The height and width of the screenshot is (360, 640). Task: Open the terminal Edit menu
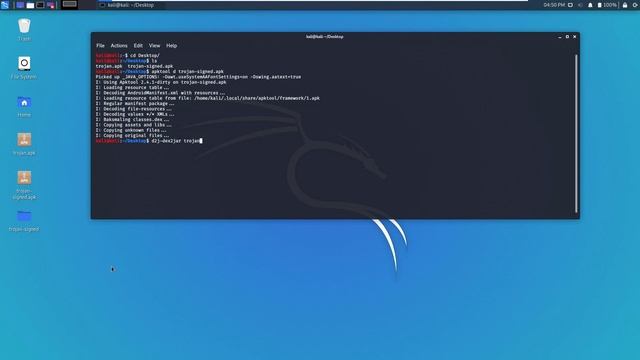[x=138, y=46]
